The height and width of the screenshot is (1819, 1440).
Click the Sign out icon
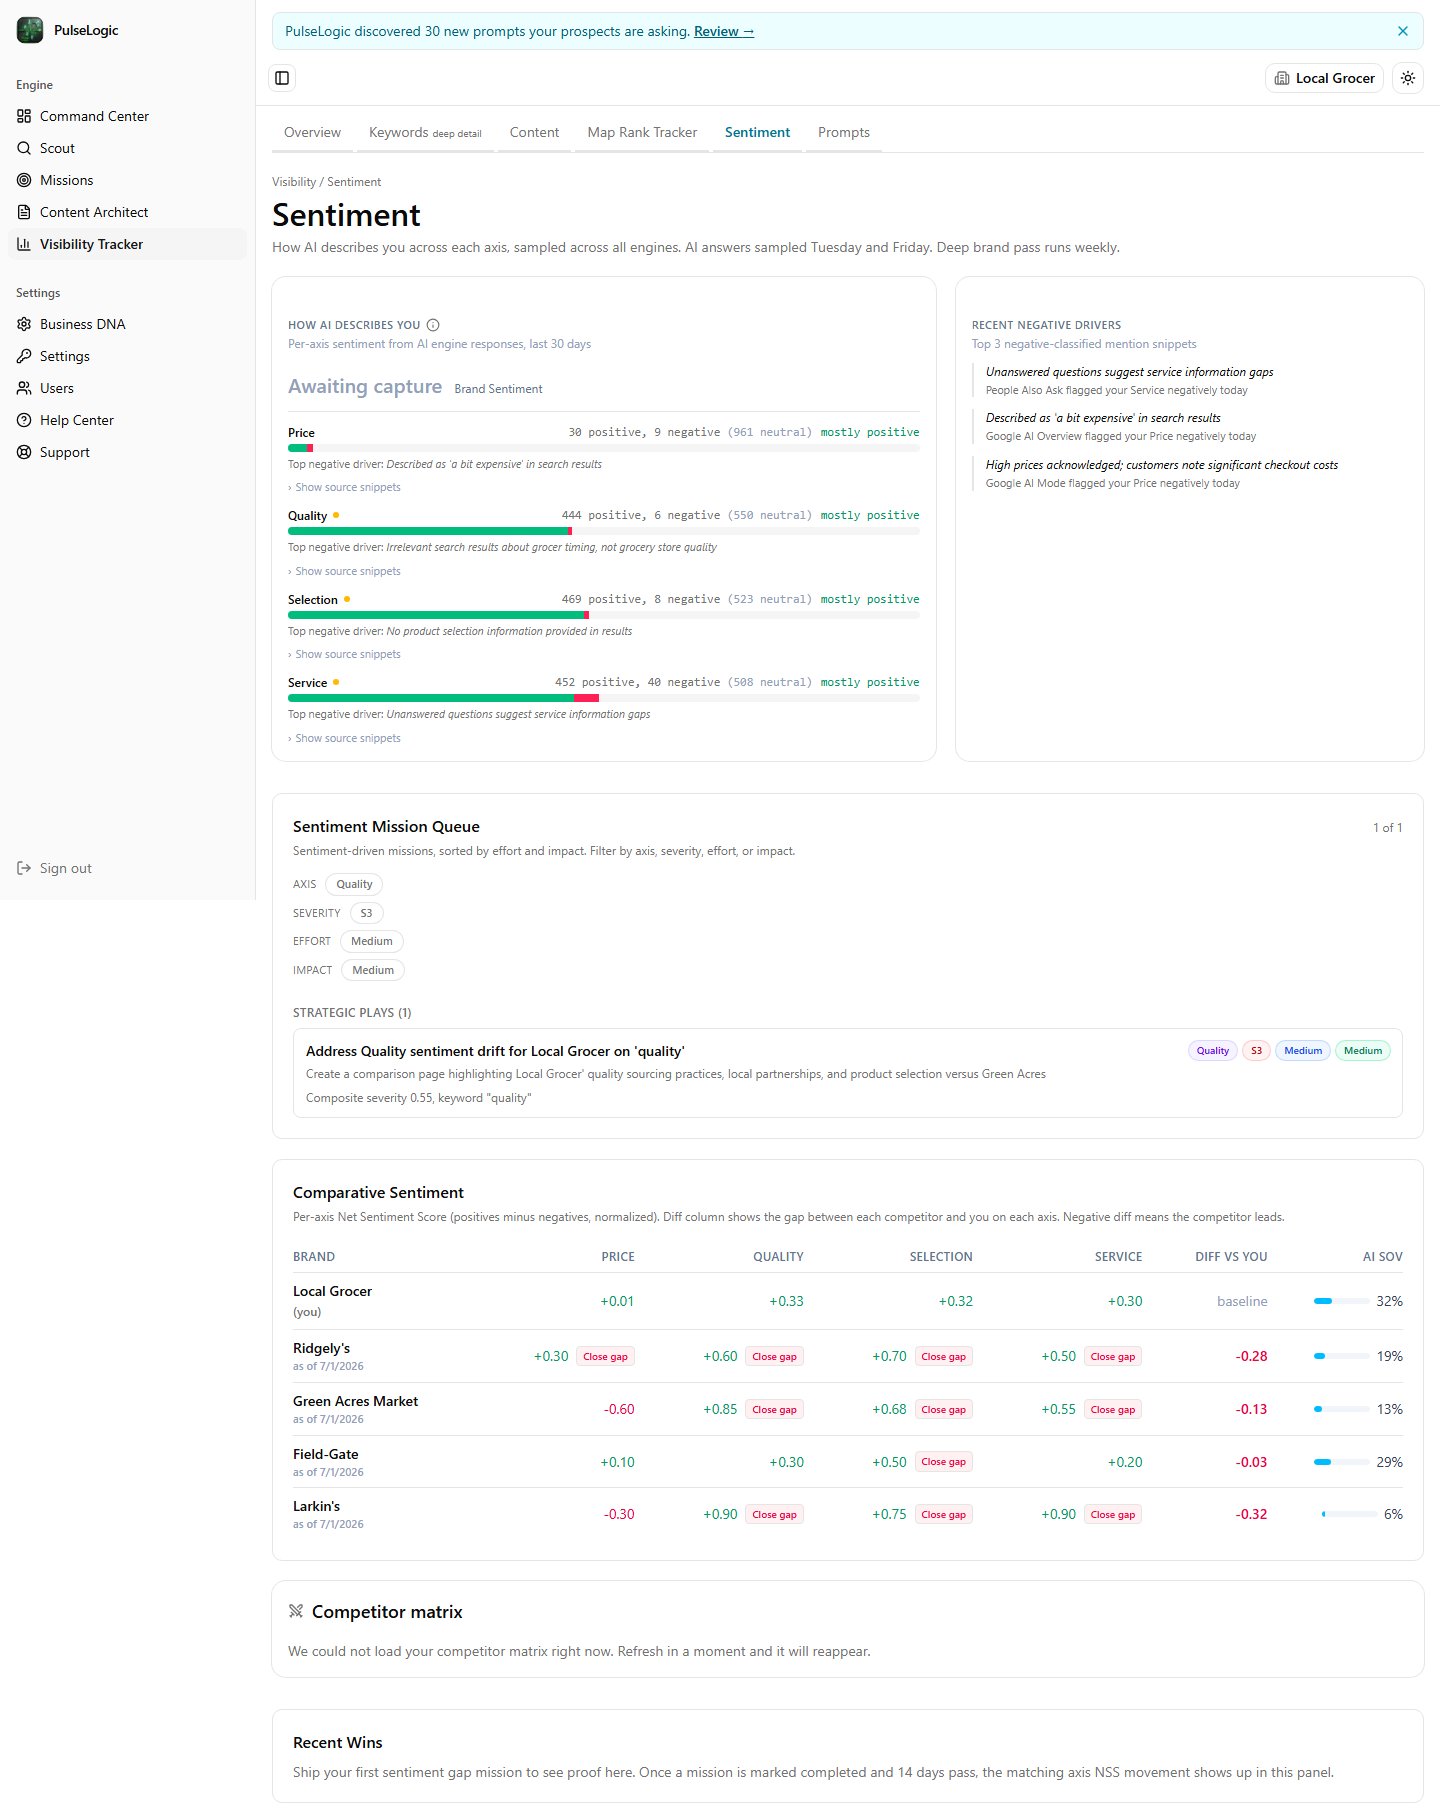click(24, 868)
